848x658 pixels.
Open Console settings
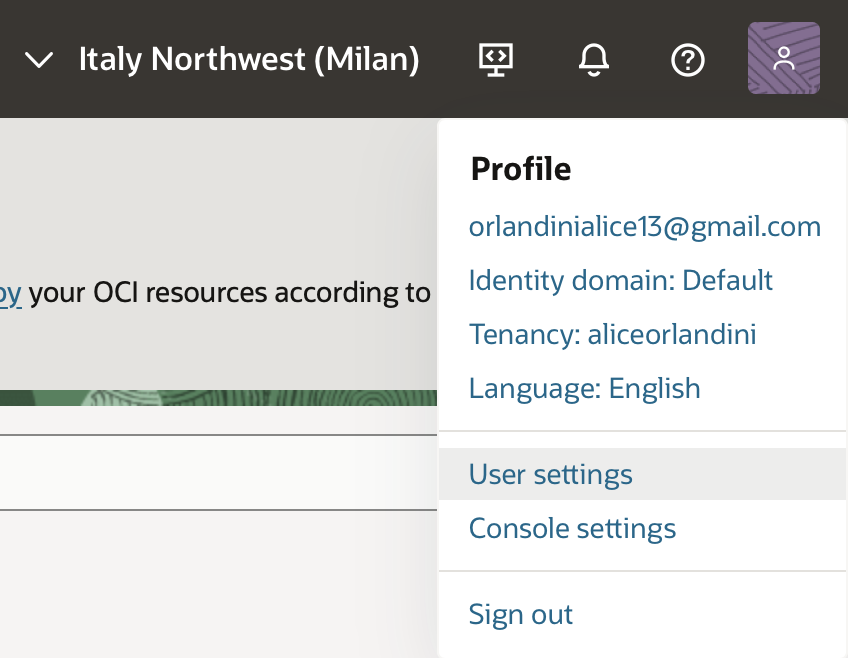pos(572,528)
